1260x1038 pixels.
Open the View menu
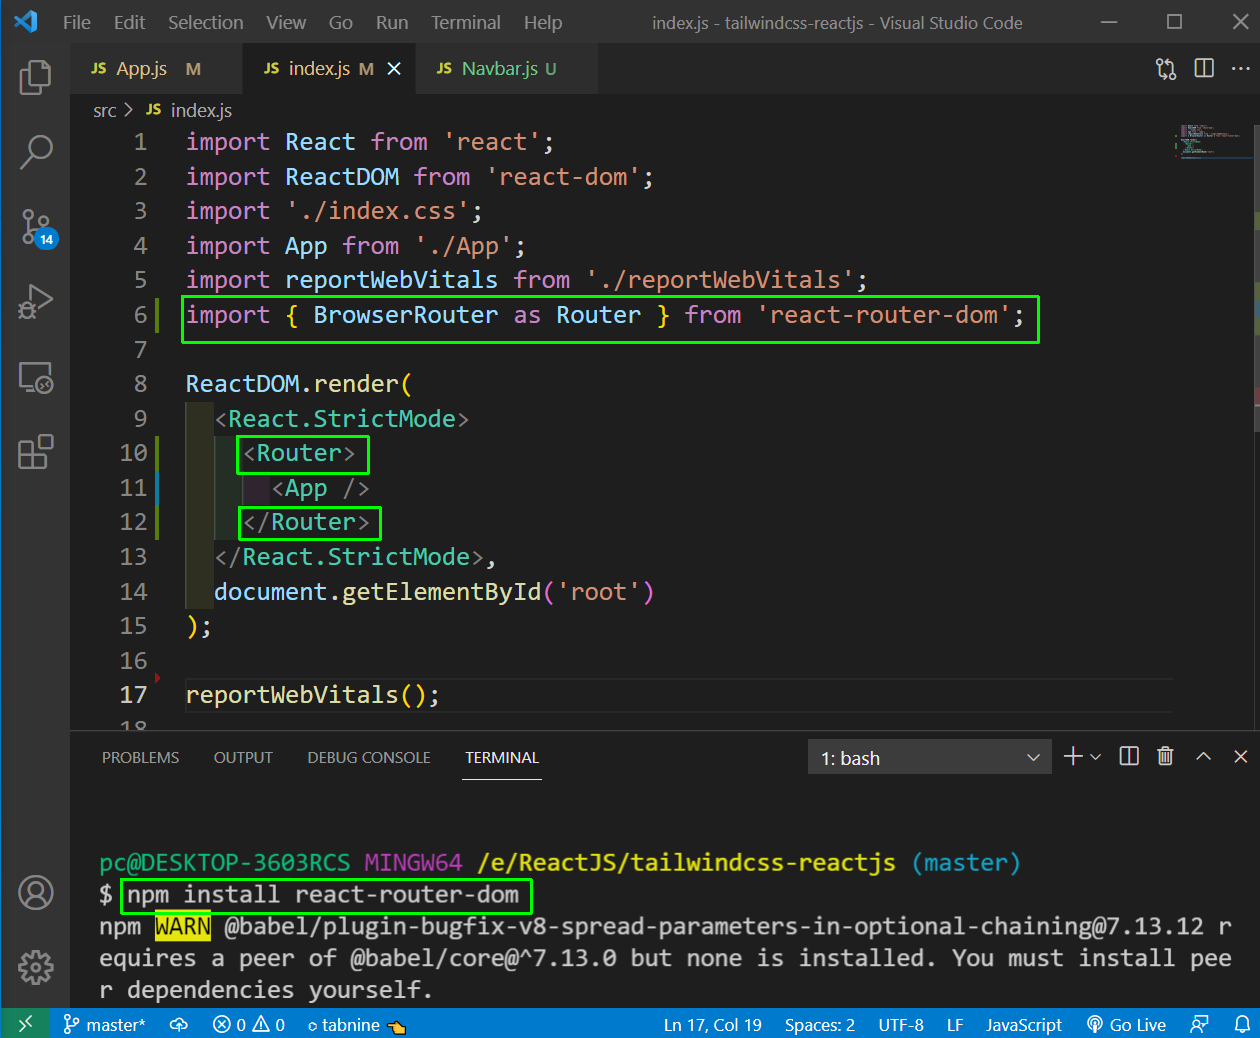(x=286, y=22)
